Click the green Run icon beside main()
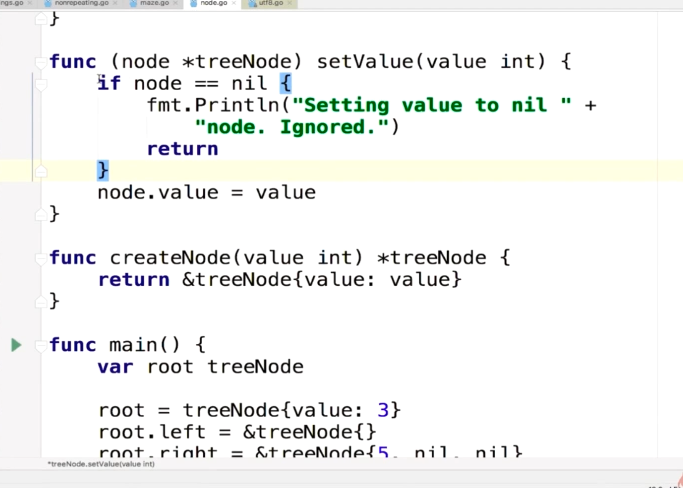The image size is (683, 488). [15, 345]
